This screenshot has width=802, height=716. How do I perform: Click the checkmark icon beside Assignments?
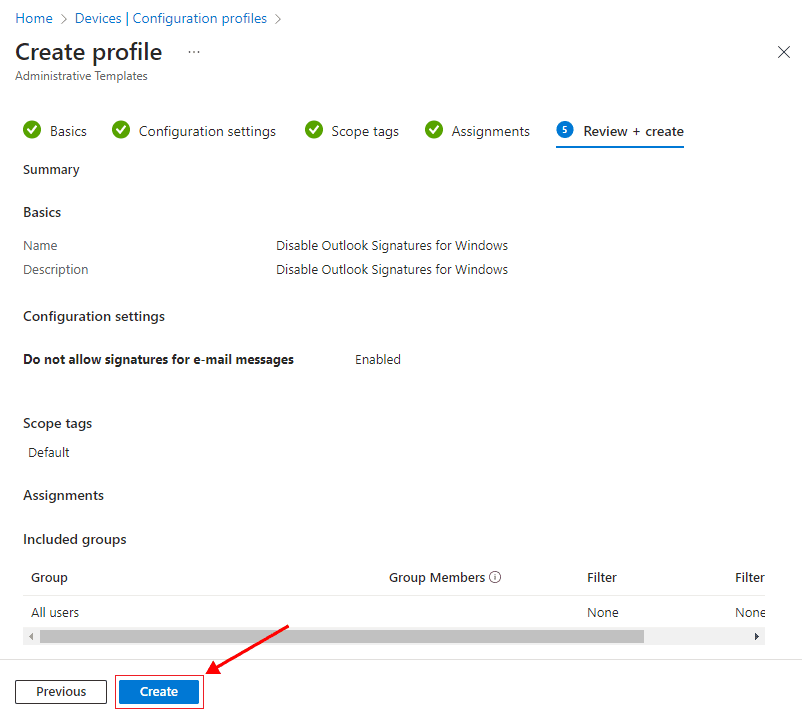[x=434, y=130]
